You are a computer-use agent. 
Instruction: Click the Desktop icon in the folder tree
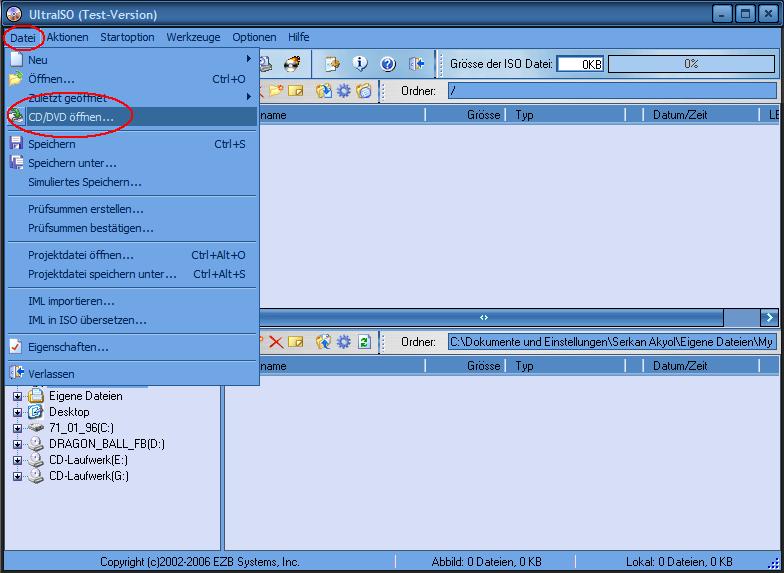point(36,412)
